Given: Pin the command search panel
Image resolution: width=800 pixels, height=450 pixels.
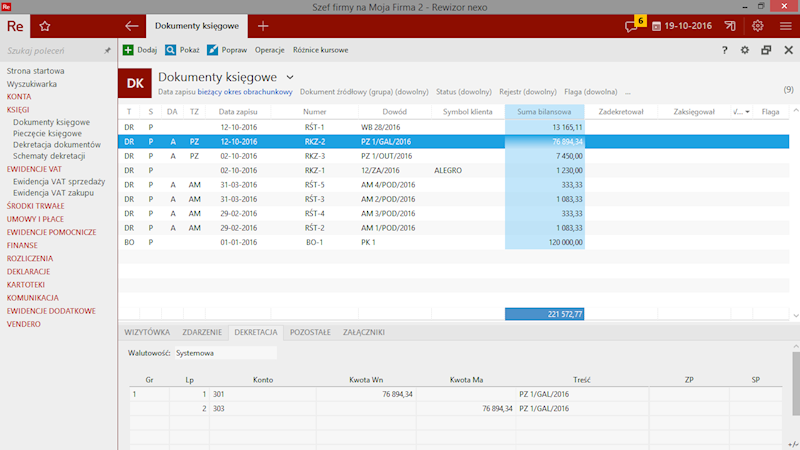Looking at the screenshot, I should (x=107, y=51).
